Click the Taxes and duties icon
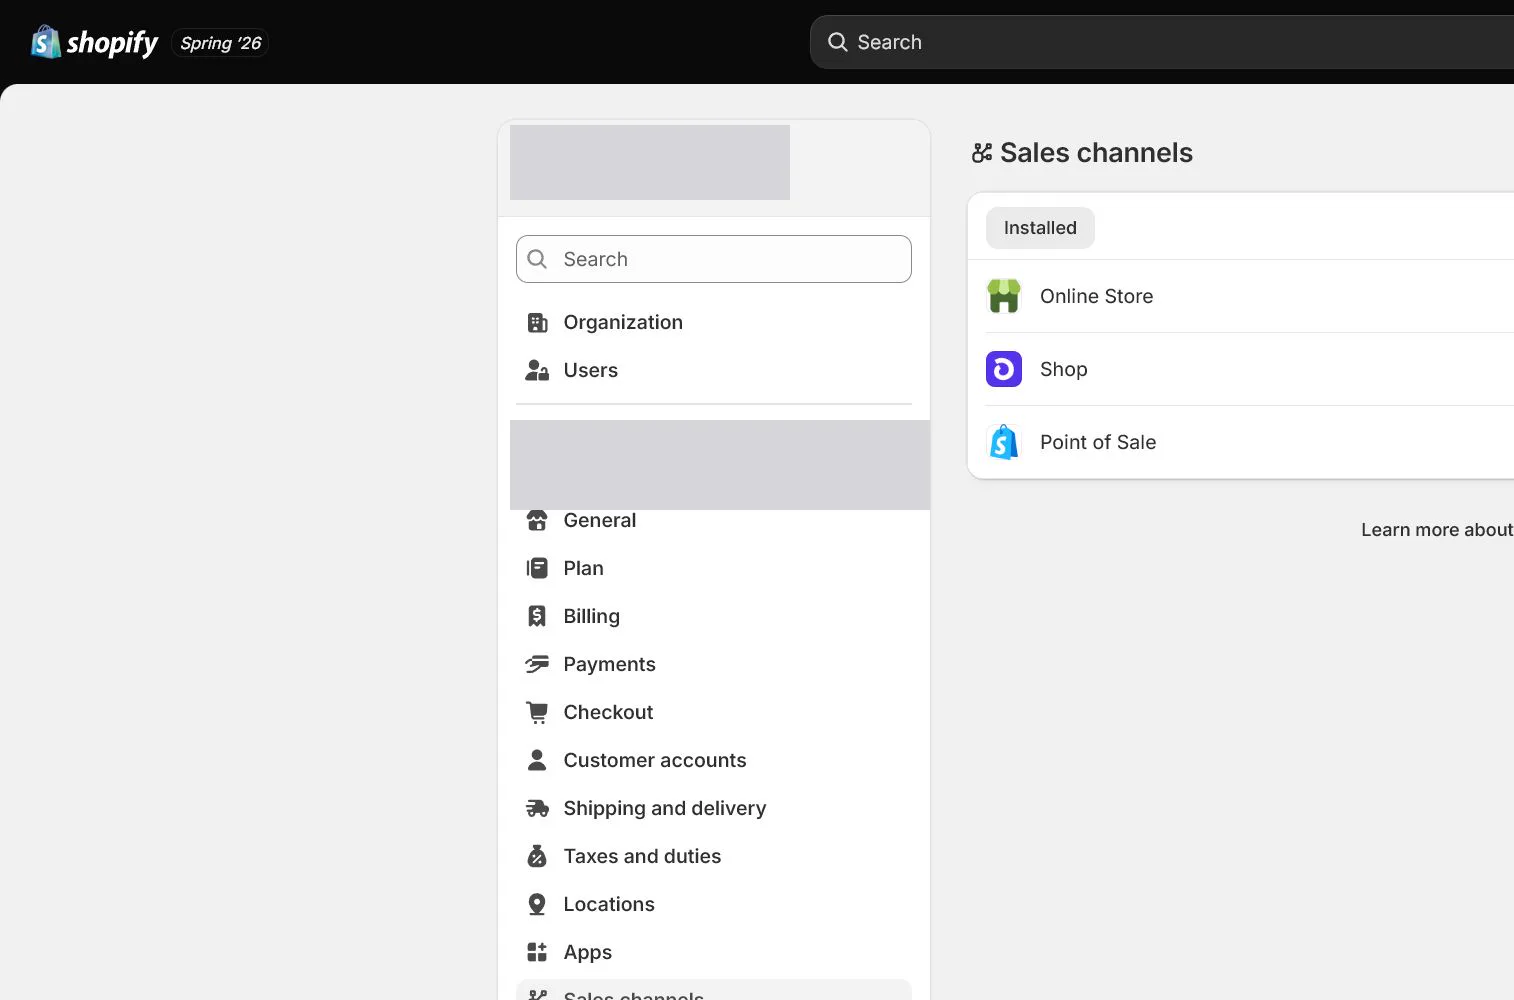The image size is (1514, 1000). pos(537,856)
